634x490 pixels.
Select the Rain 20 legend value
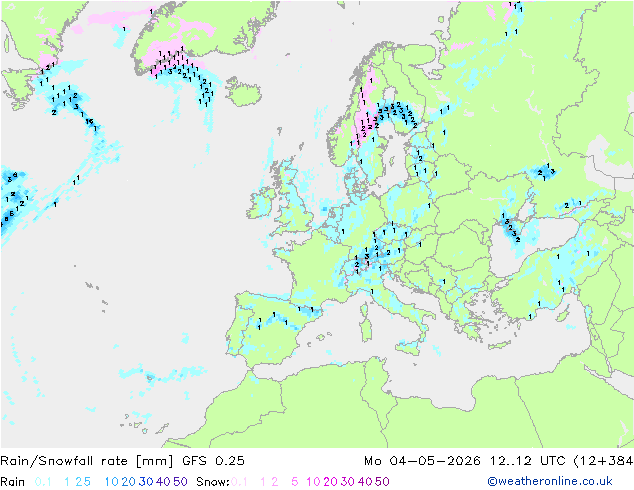coord(129,482)
